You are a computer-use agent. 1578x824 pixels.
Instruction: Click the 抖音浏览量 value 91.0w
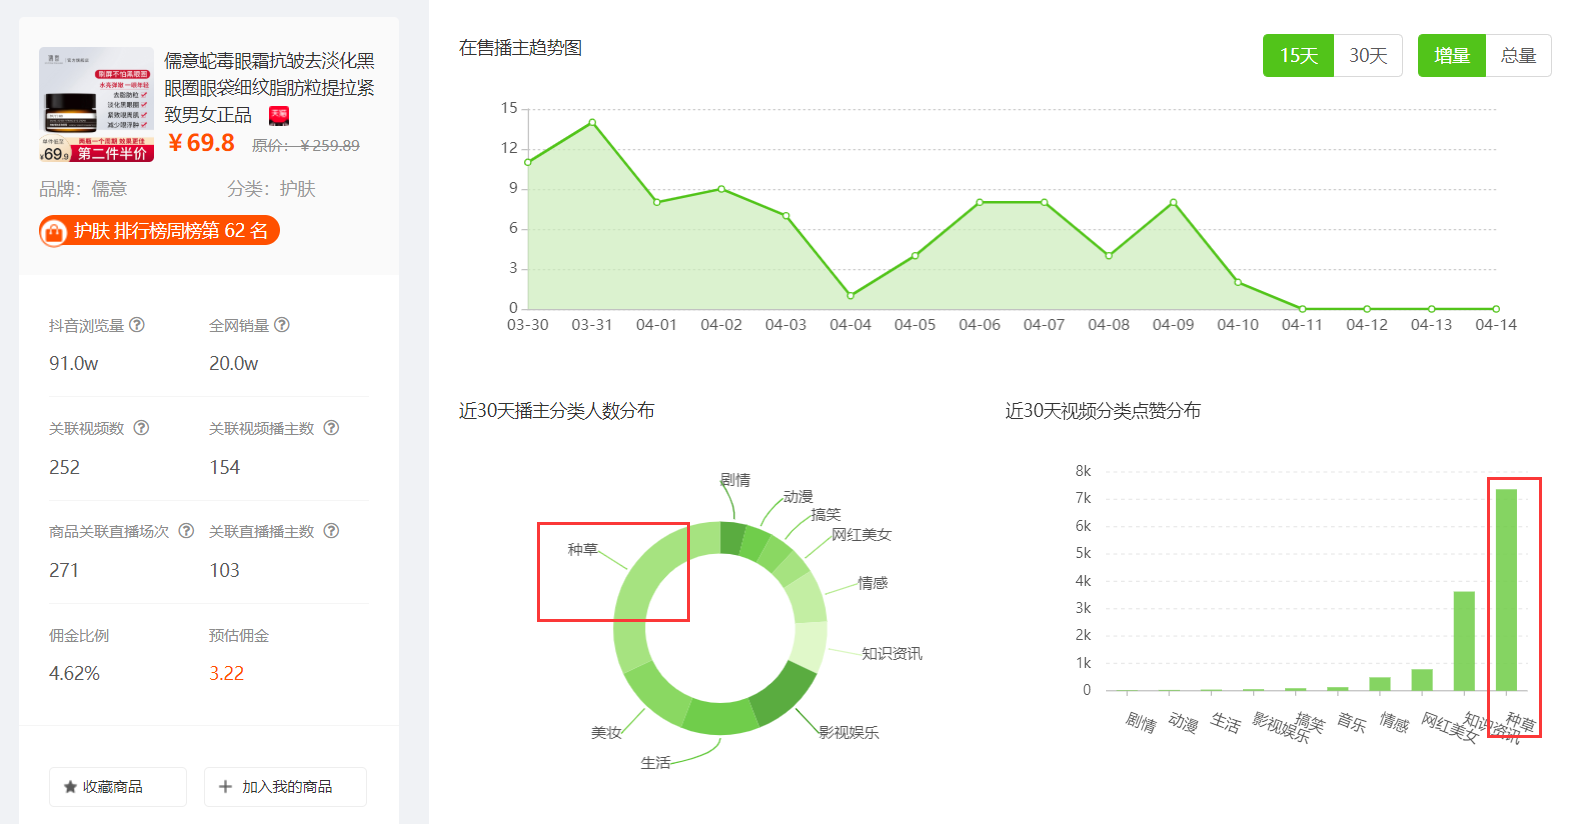[74, 363]
